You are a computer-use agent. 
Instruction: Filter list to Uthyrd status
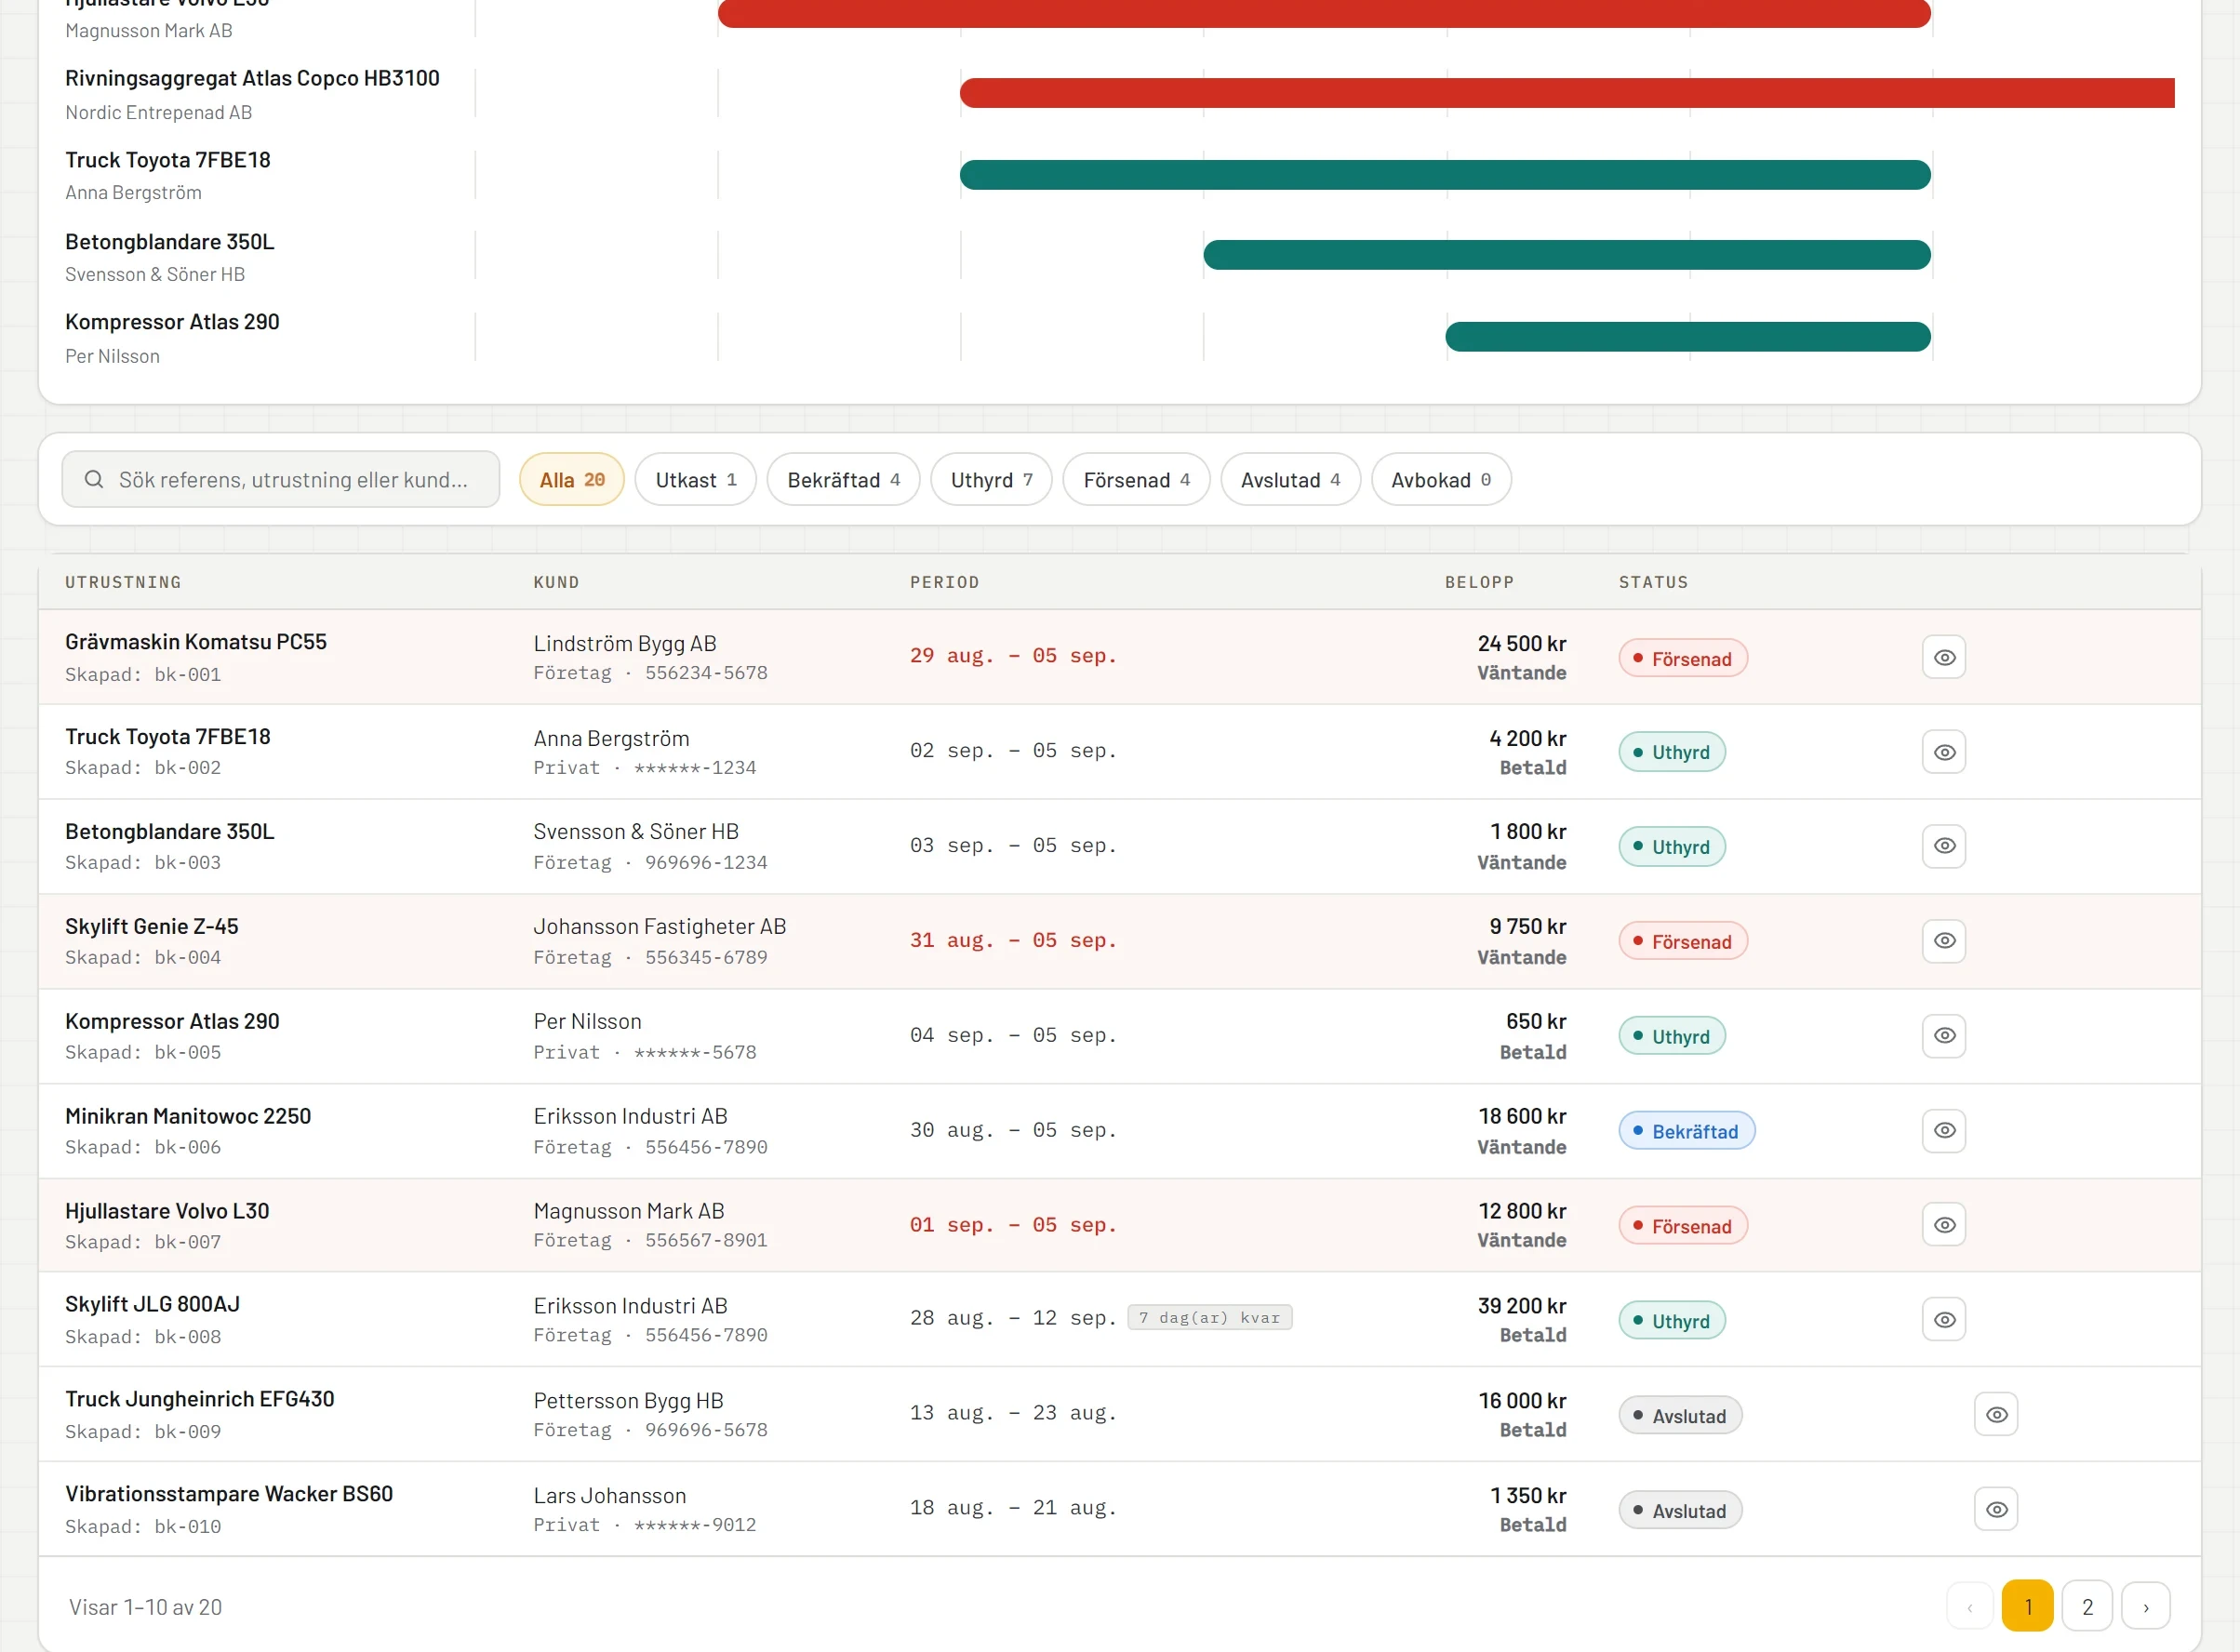point(992,480)
